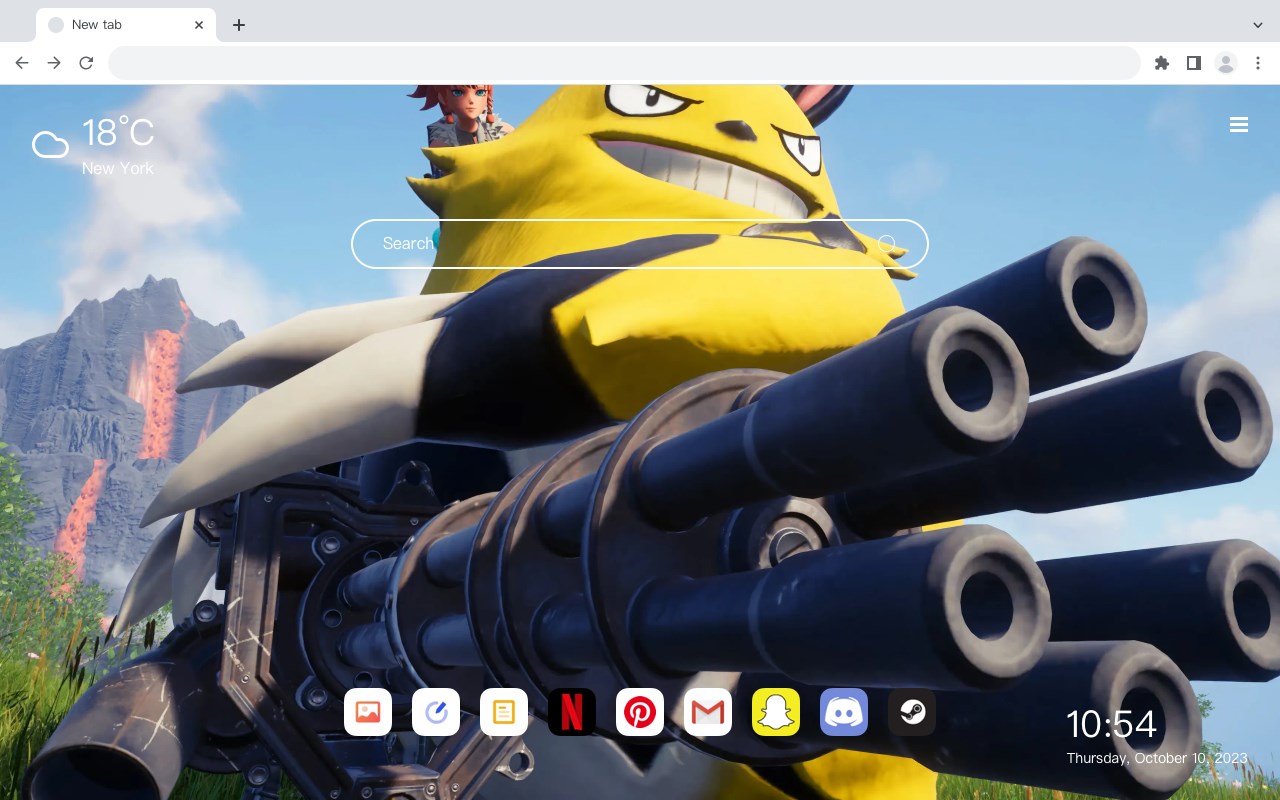Click the cloud weather icon
The width and height of the screenshot is (1280, 800).
pyautogui.click(x=50, y=146)
